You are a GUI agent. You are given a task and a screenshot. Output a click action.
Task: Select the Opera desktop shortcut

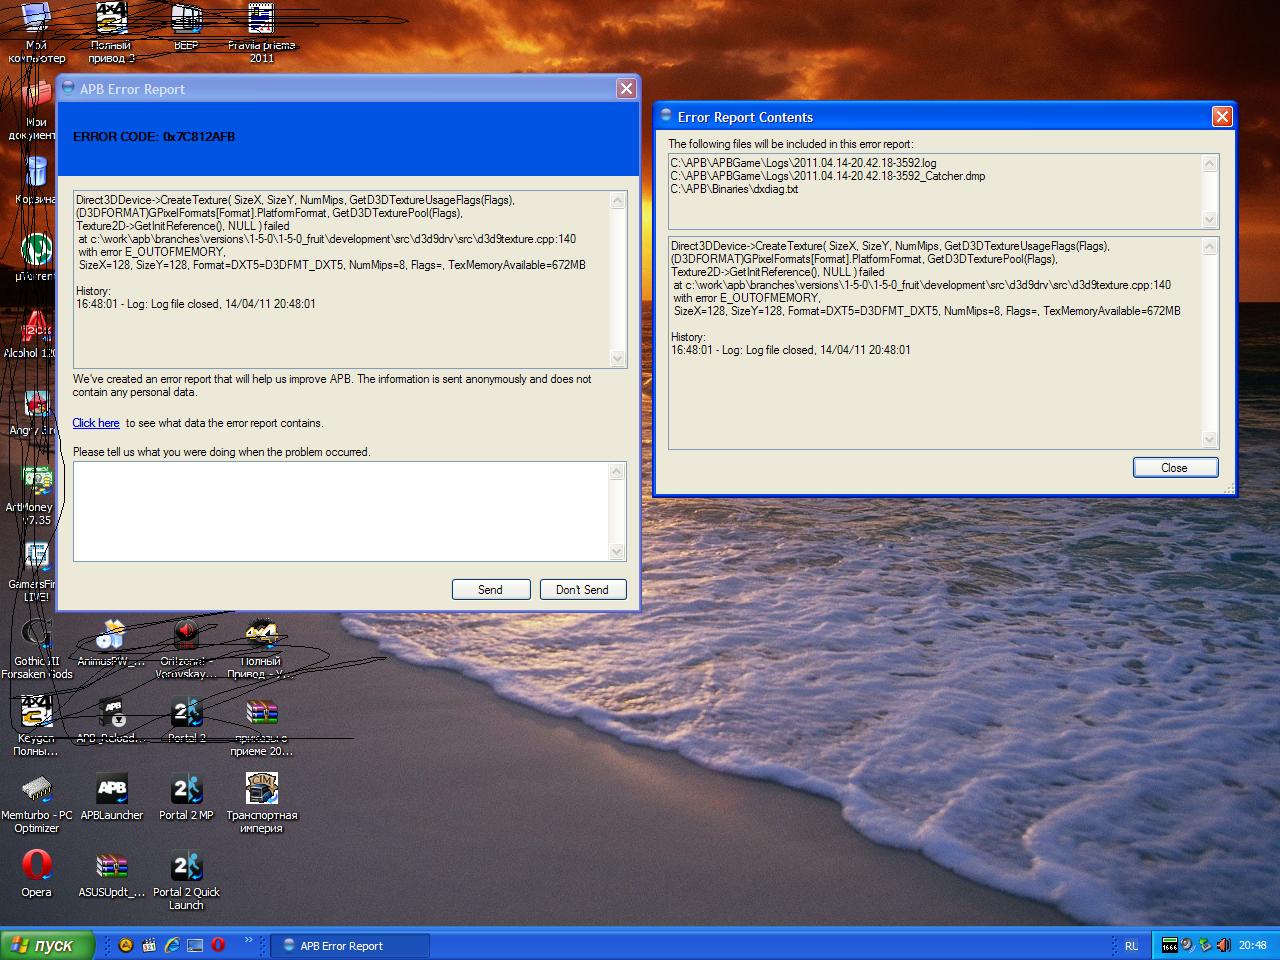click(x=37, y=873)
